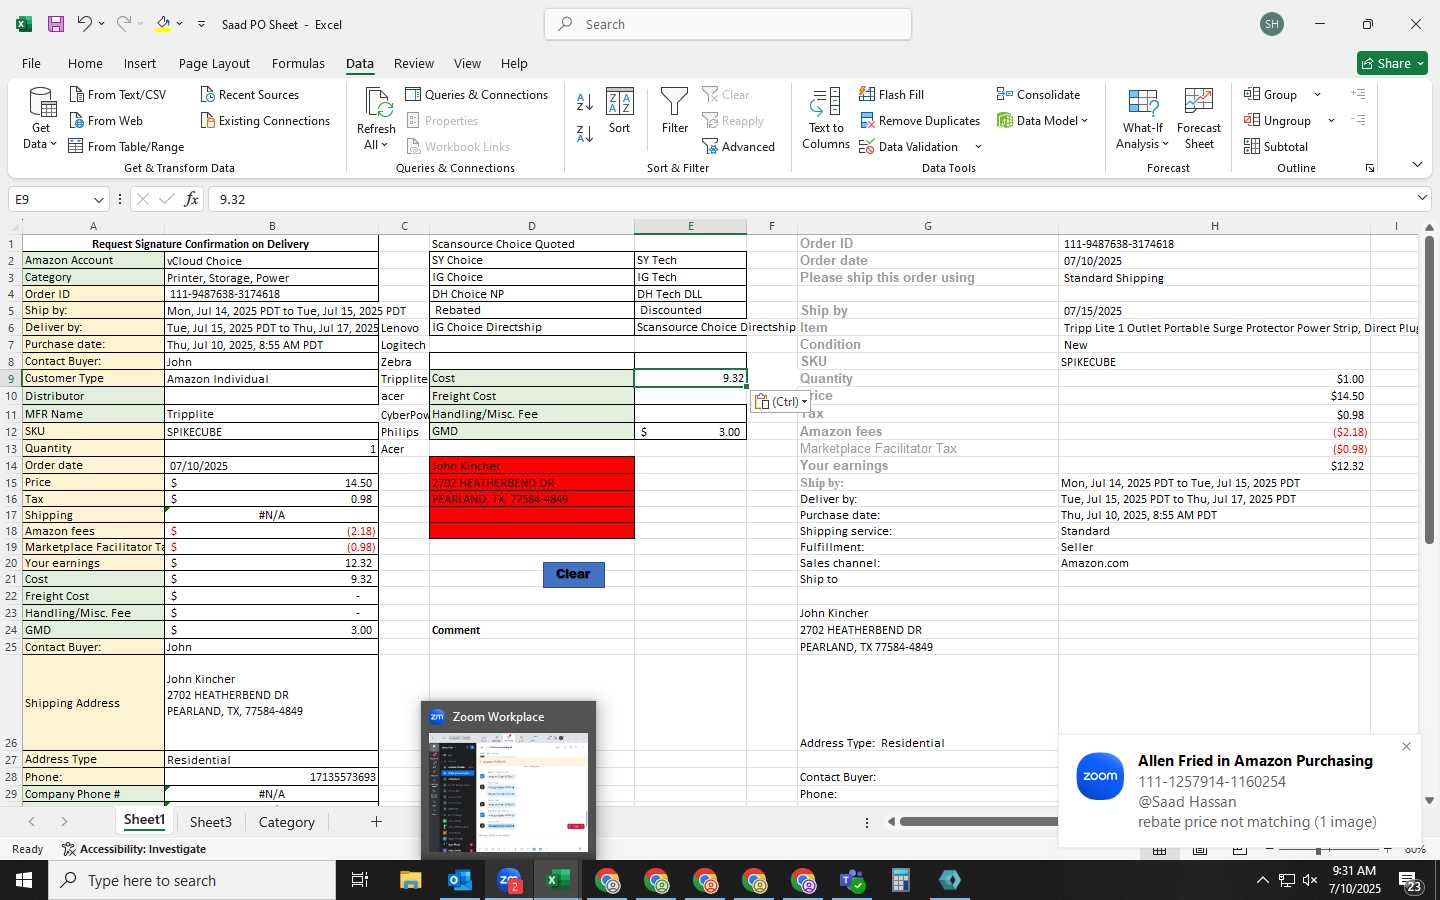The image size is (1440, 900).
Task: Open Recent Sources
Action: pyautogui.click(x=249, y=95)
